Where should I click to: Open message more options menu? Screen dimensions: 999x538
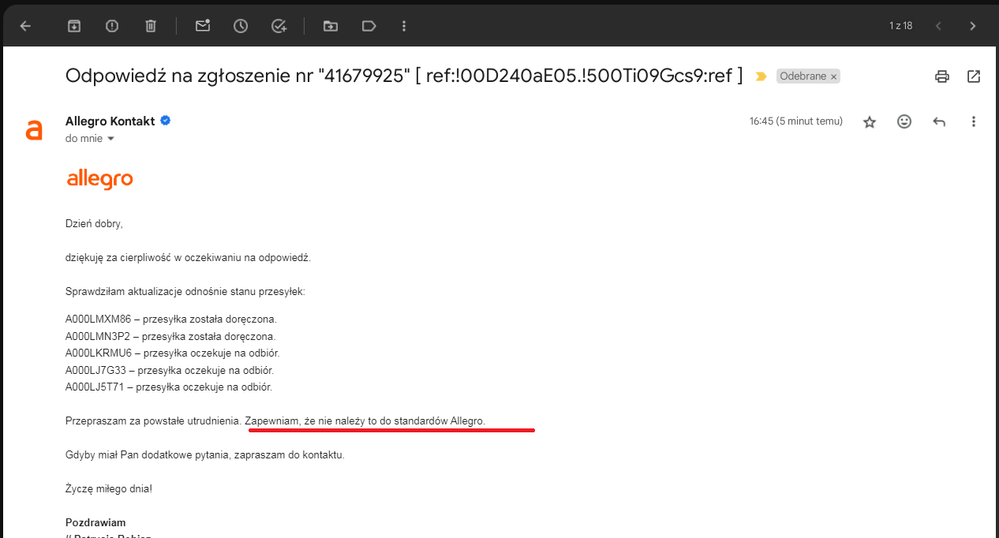tap(974, 122)
